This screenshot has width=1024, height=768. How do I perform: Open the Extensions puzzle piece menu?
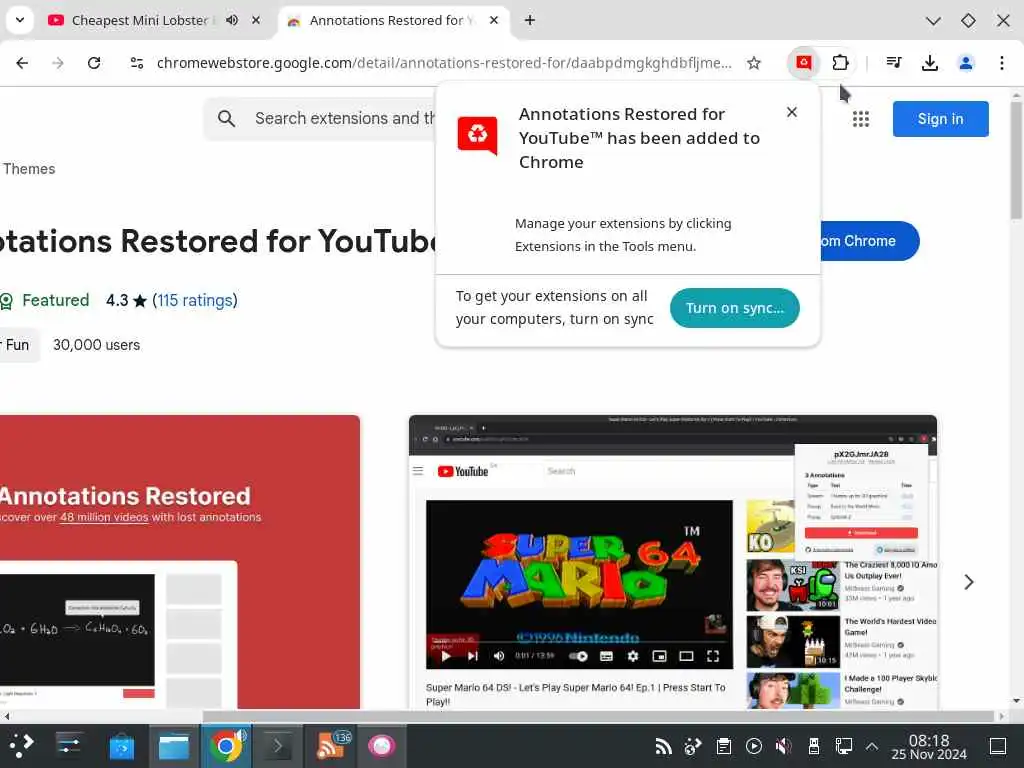pos(840,63)
